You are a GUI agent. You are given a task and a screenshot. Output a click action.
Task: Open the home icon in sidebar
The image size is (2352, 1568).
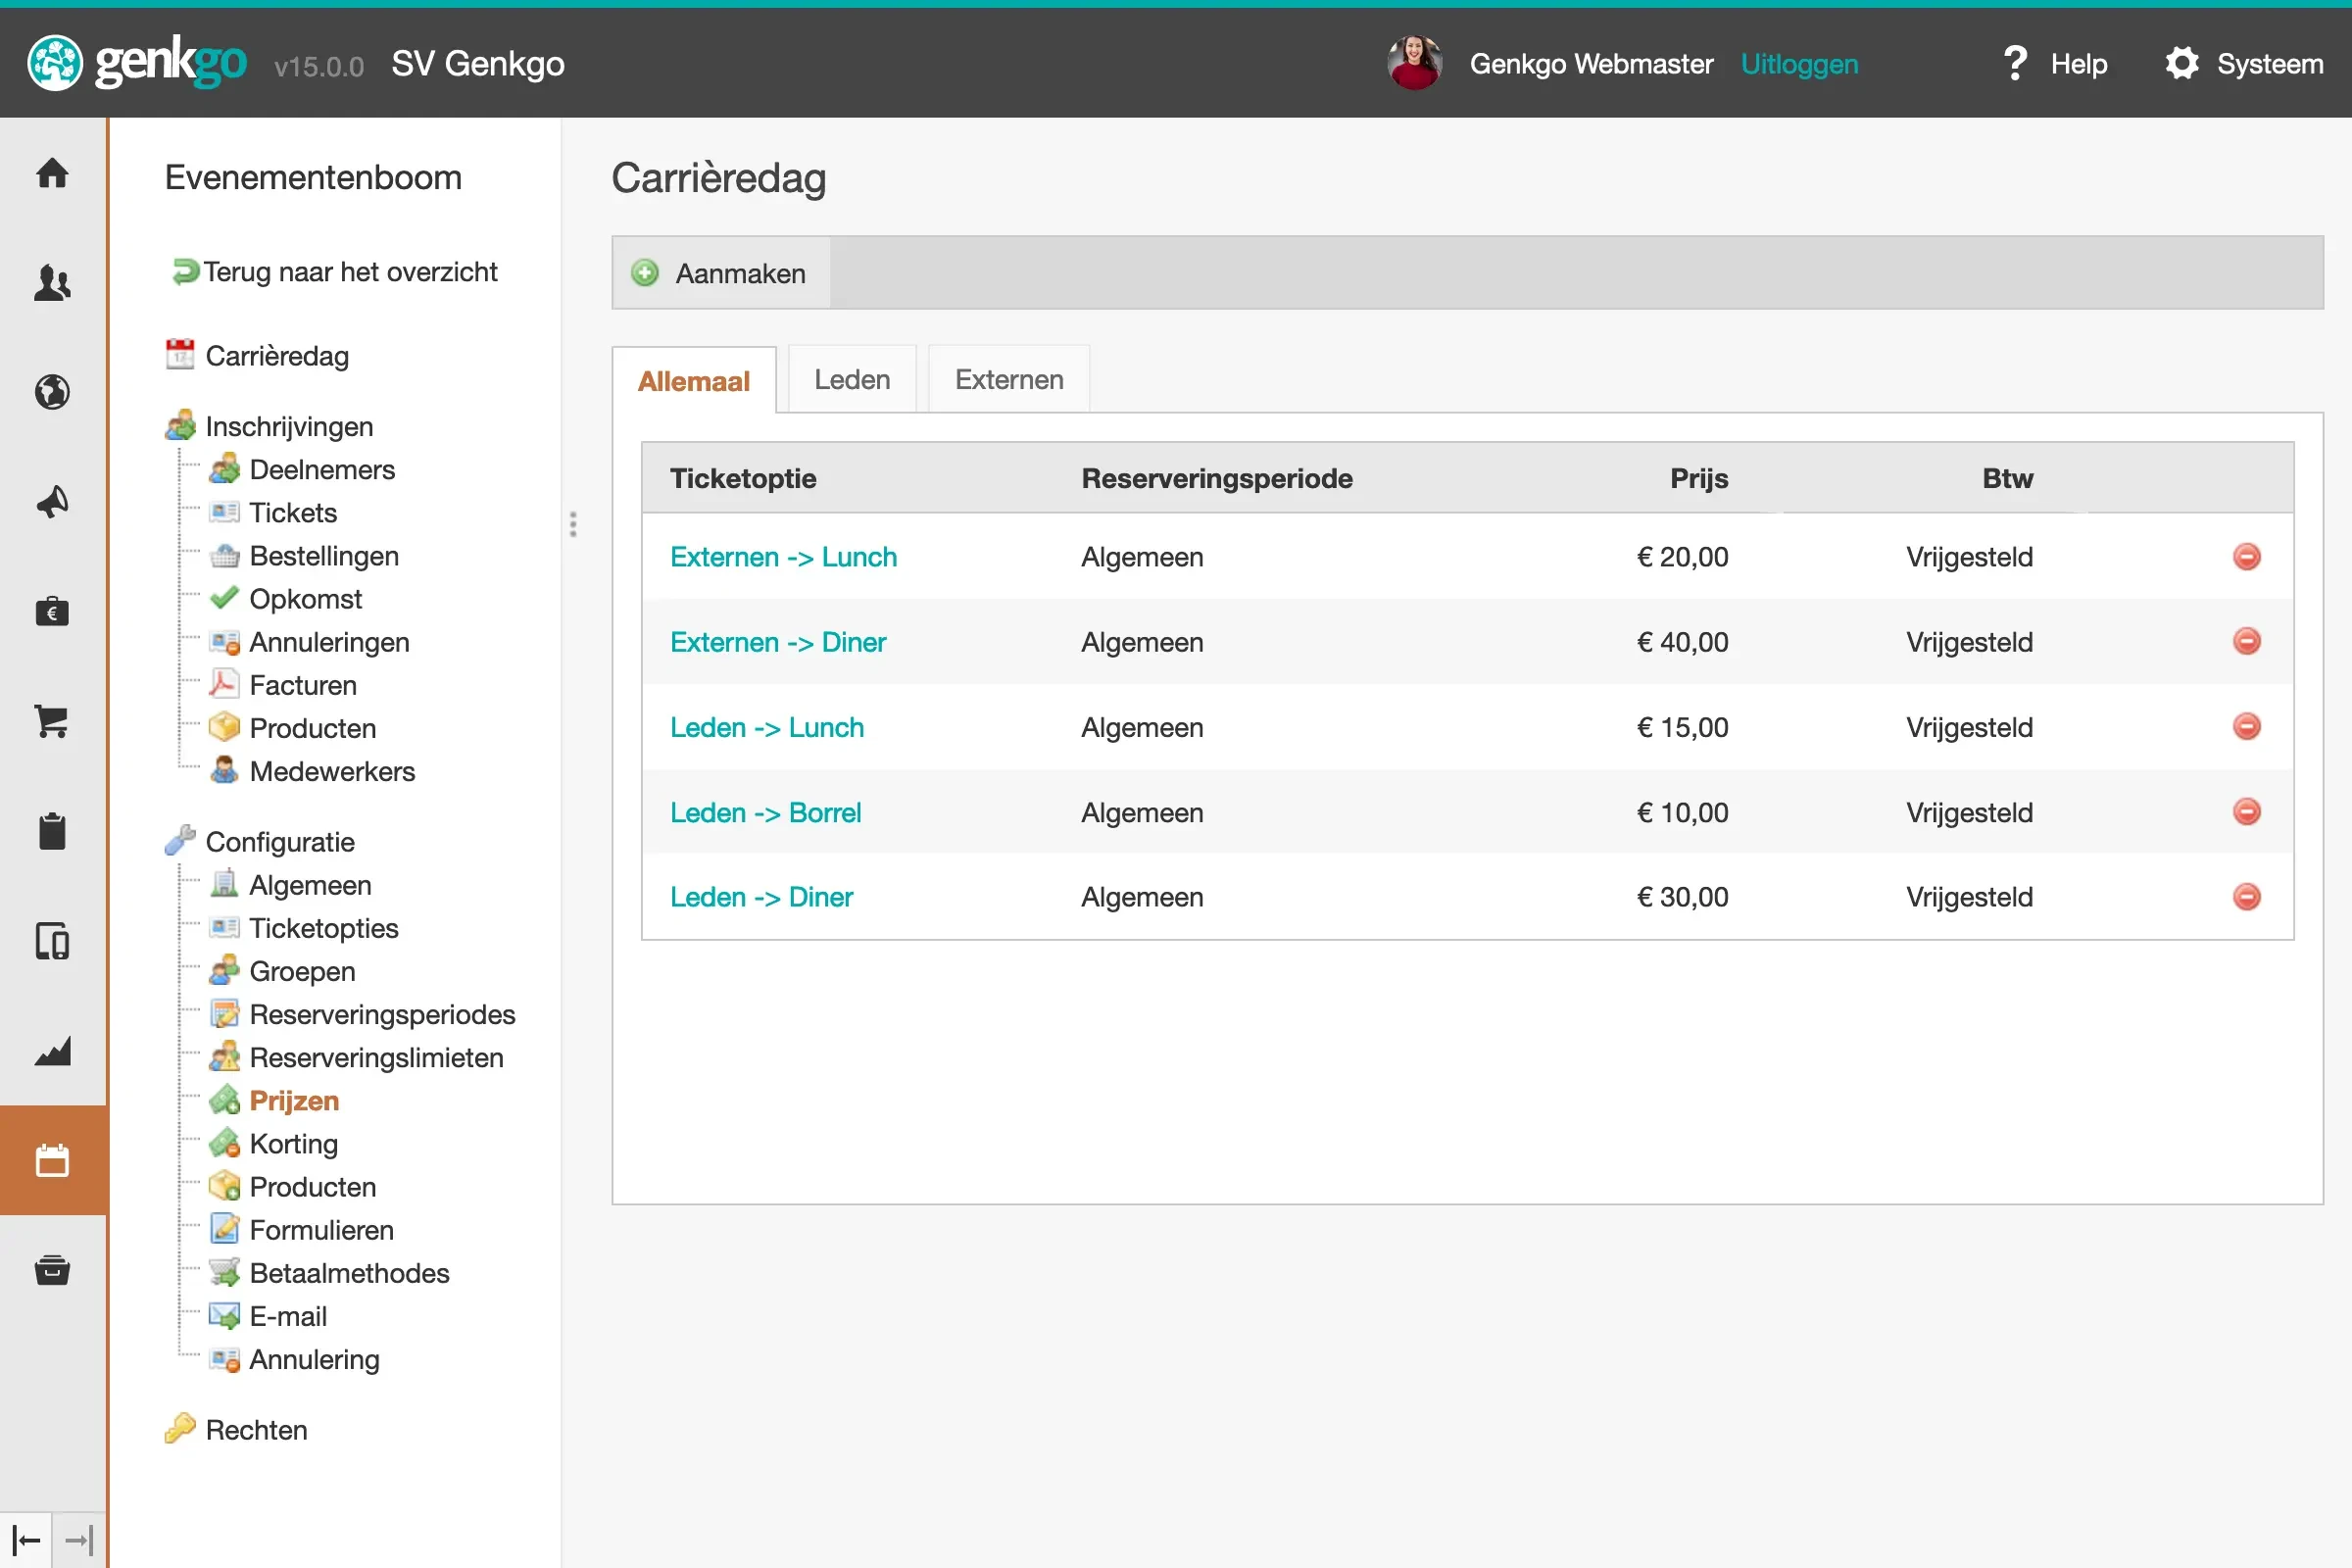pos(52,173)
